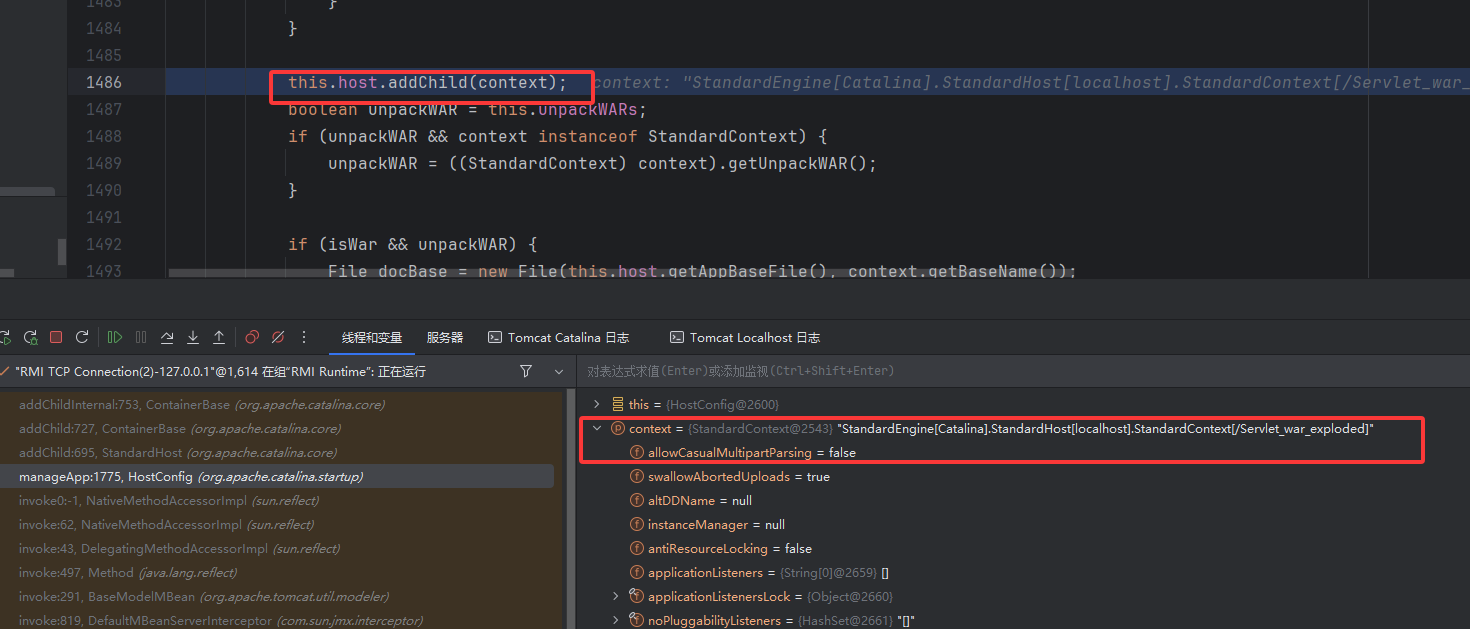
Task: Expand the applicationListenersLock variable node
Action: 616,596
